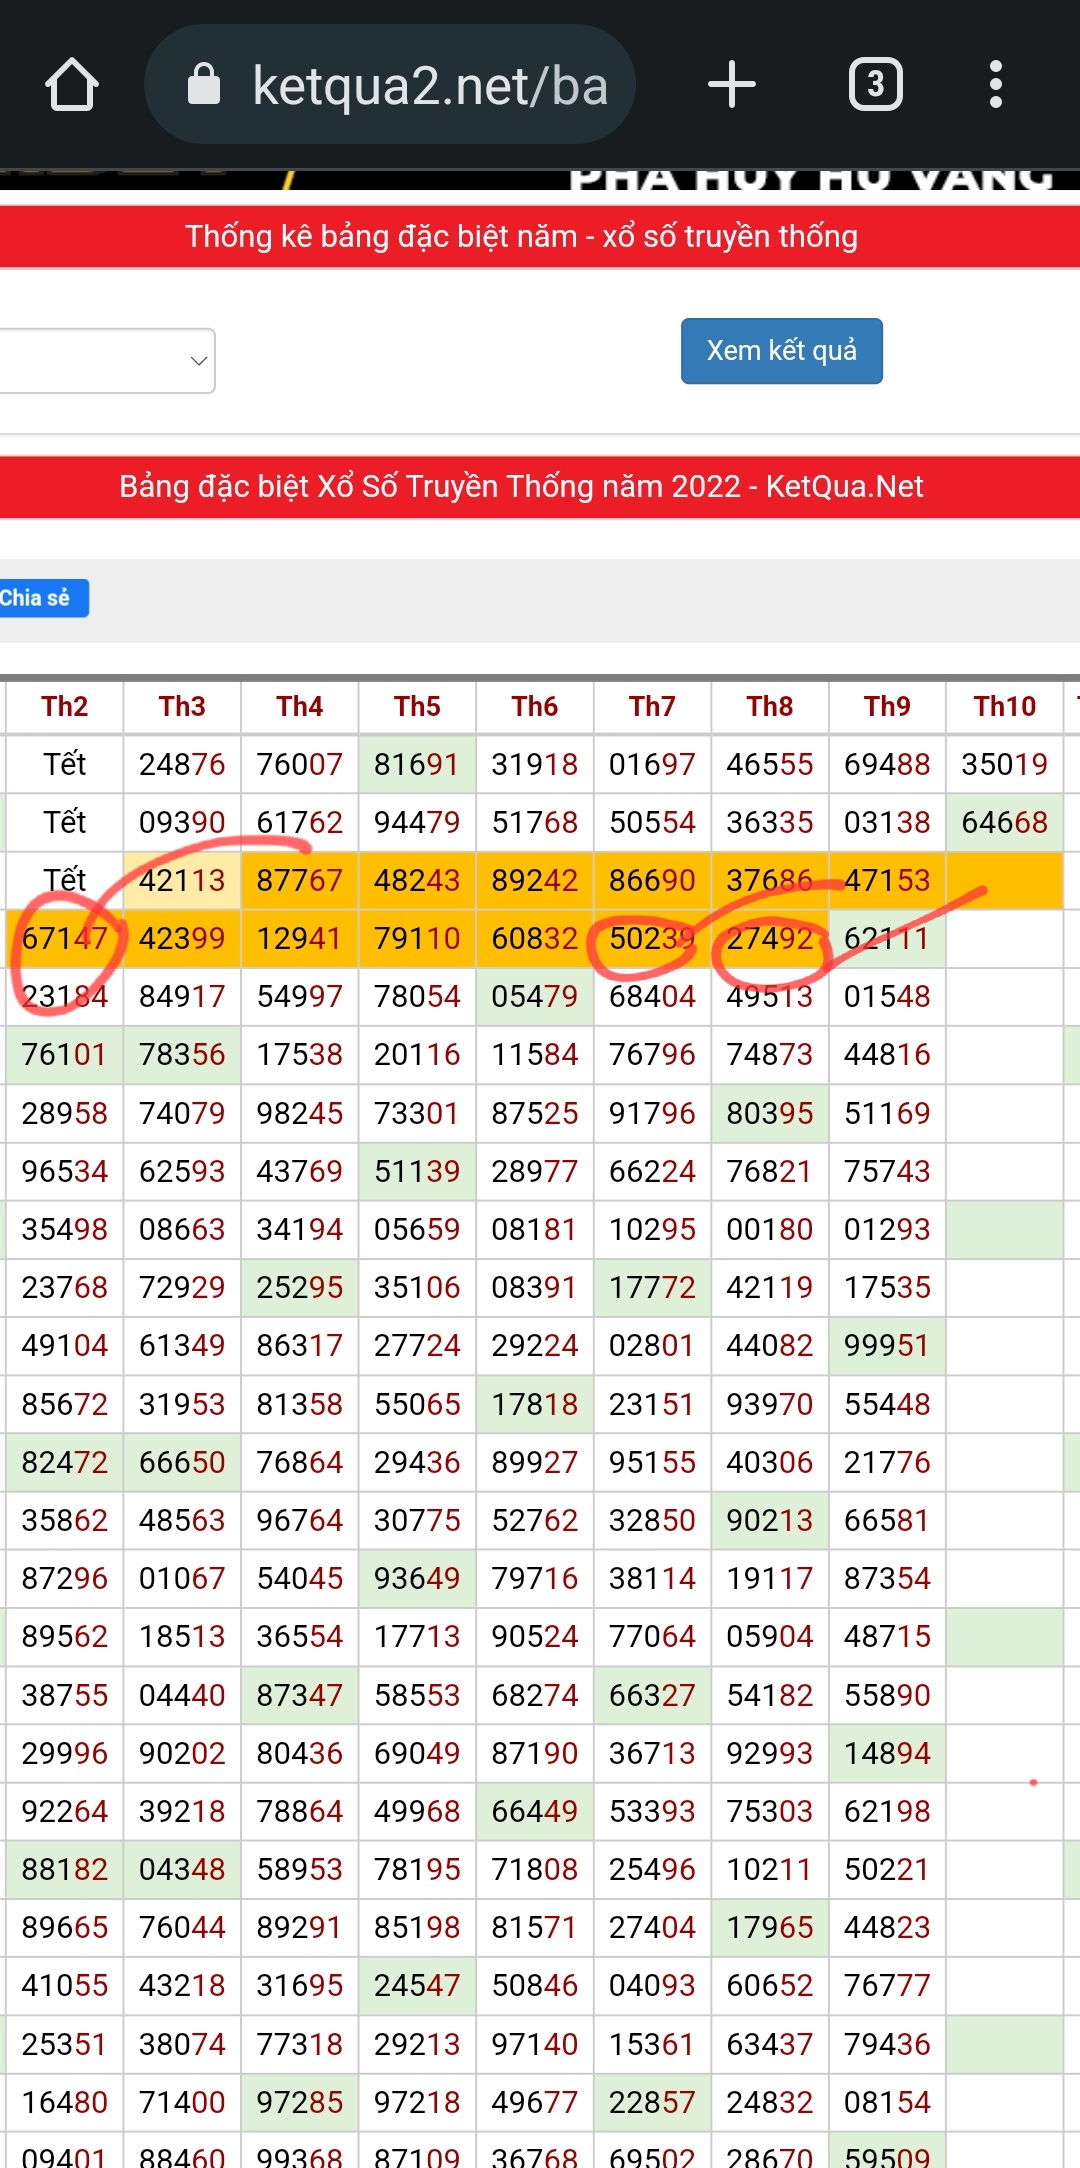Tap the padlock site security icon
This screenshot has width=1080, height=2168.
click(204, 84)
